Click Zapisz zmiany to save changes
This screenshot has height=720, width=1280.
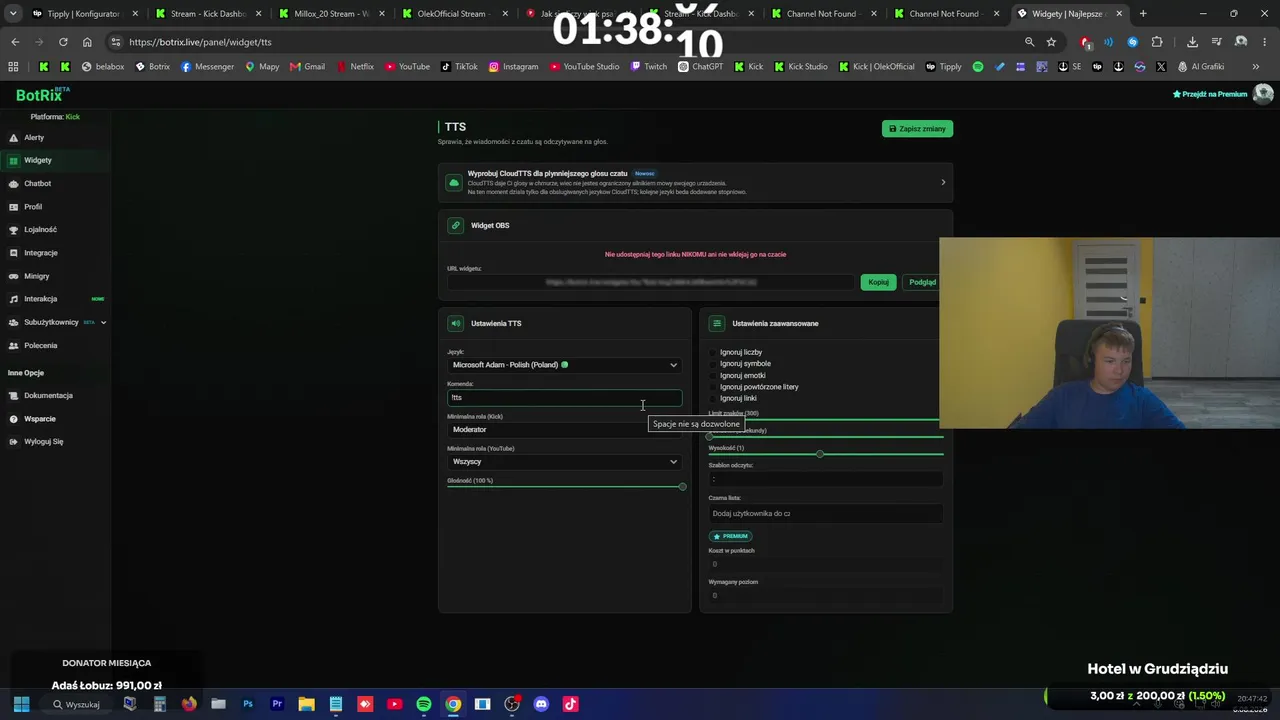point(917,129)
